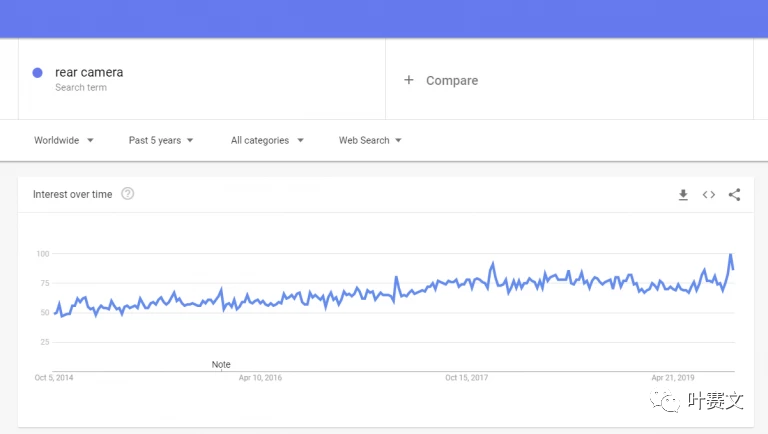The width and height of the screenshot is (768, 434).
Task: Download the Interest over time chart data
Action: coord(683,195)
